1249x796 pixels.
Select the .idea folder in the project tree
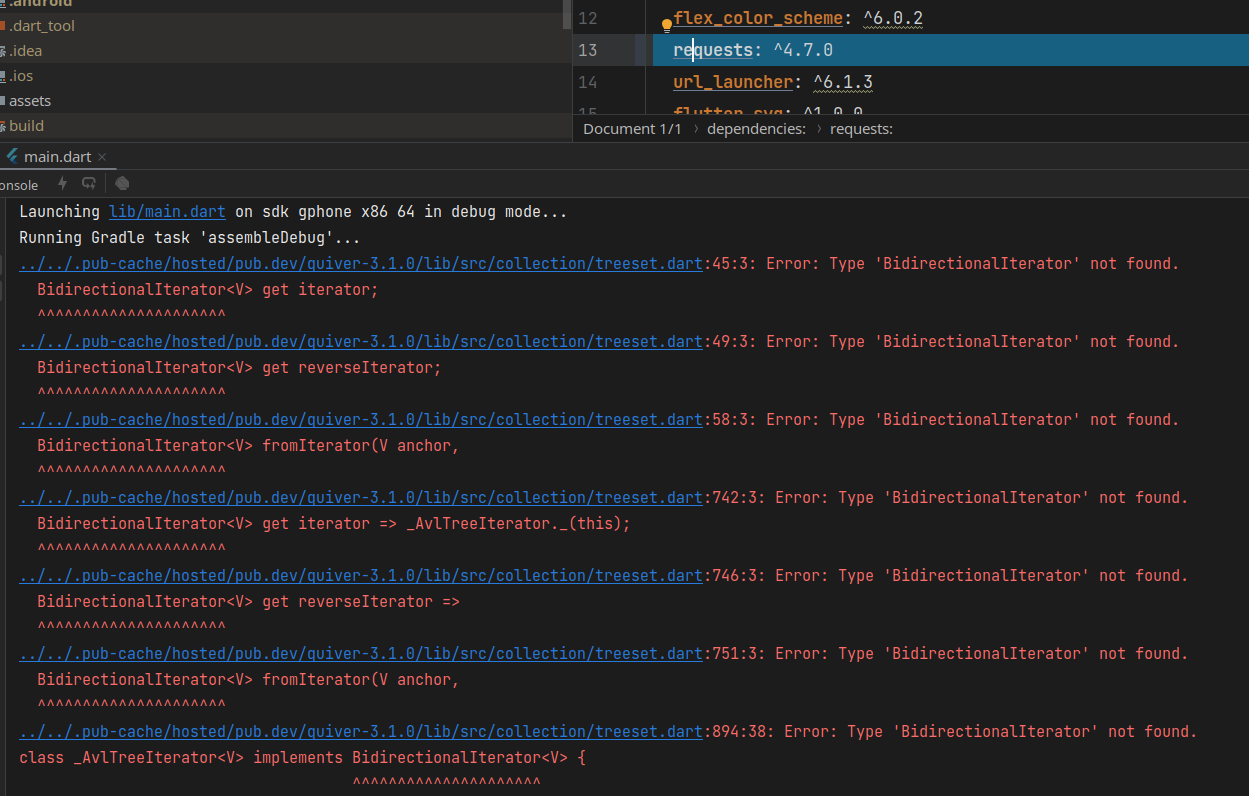point(24,50)
